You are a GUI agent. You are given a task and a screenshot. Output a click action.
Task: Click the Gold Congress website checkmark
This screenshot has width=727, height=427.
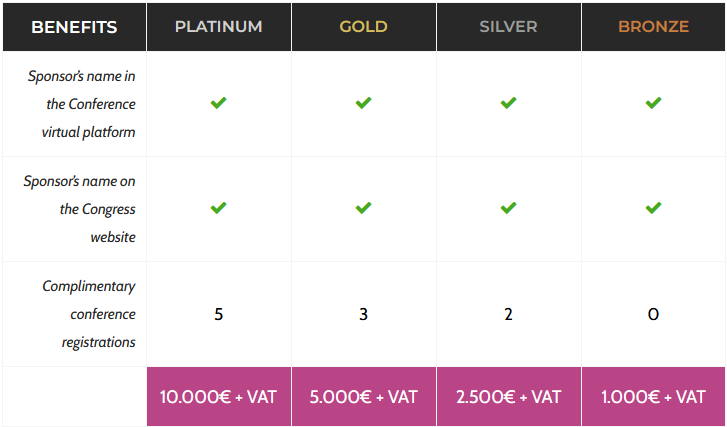364,208
